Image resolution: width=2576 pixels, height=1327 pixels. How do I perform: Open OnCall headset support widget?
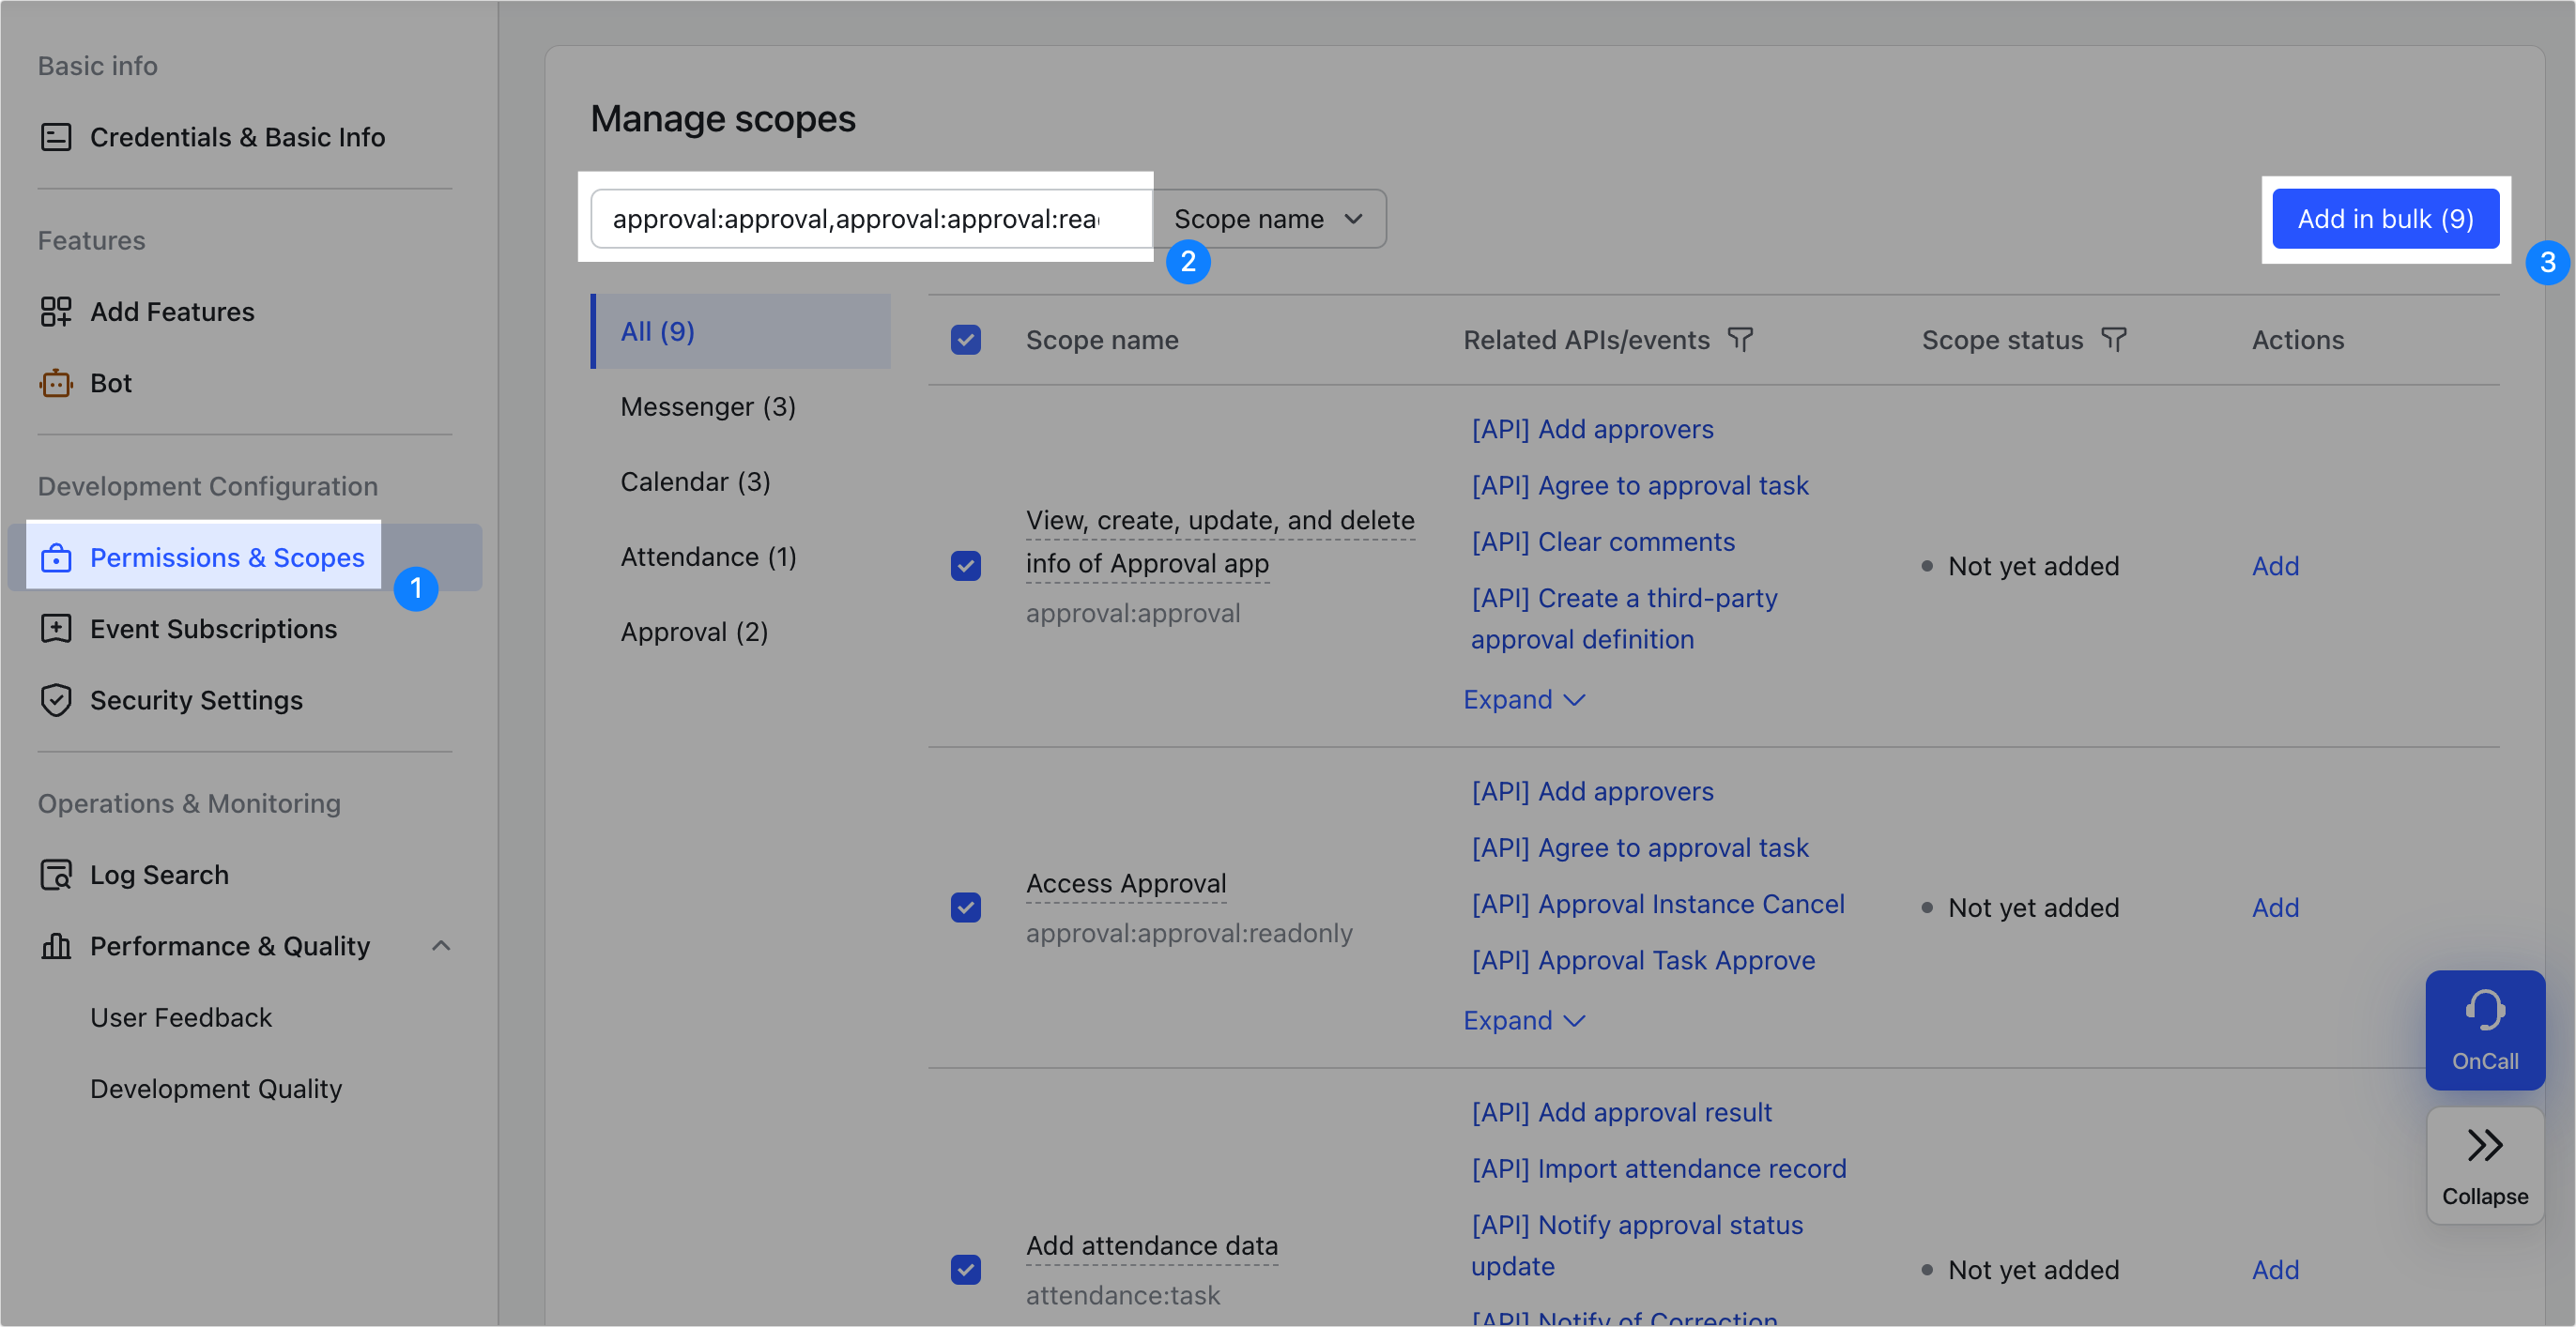2484,1029
